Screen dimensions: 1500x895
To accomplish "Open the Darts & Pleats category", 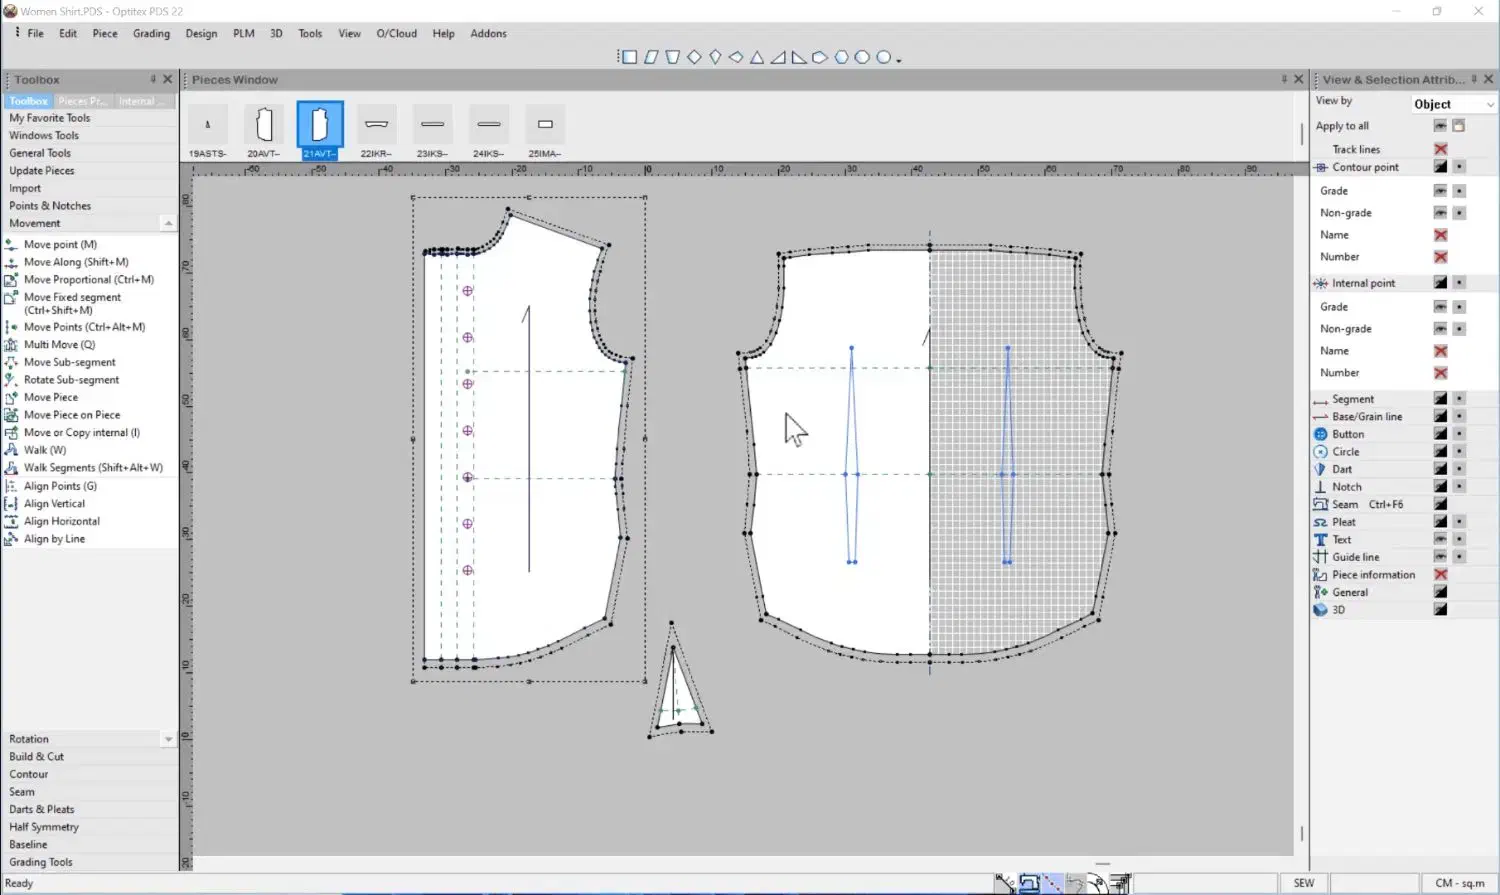I will click(41, 809).
